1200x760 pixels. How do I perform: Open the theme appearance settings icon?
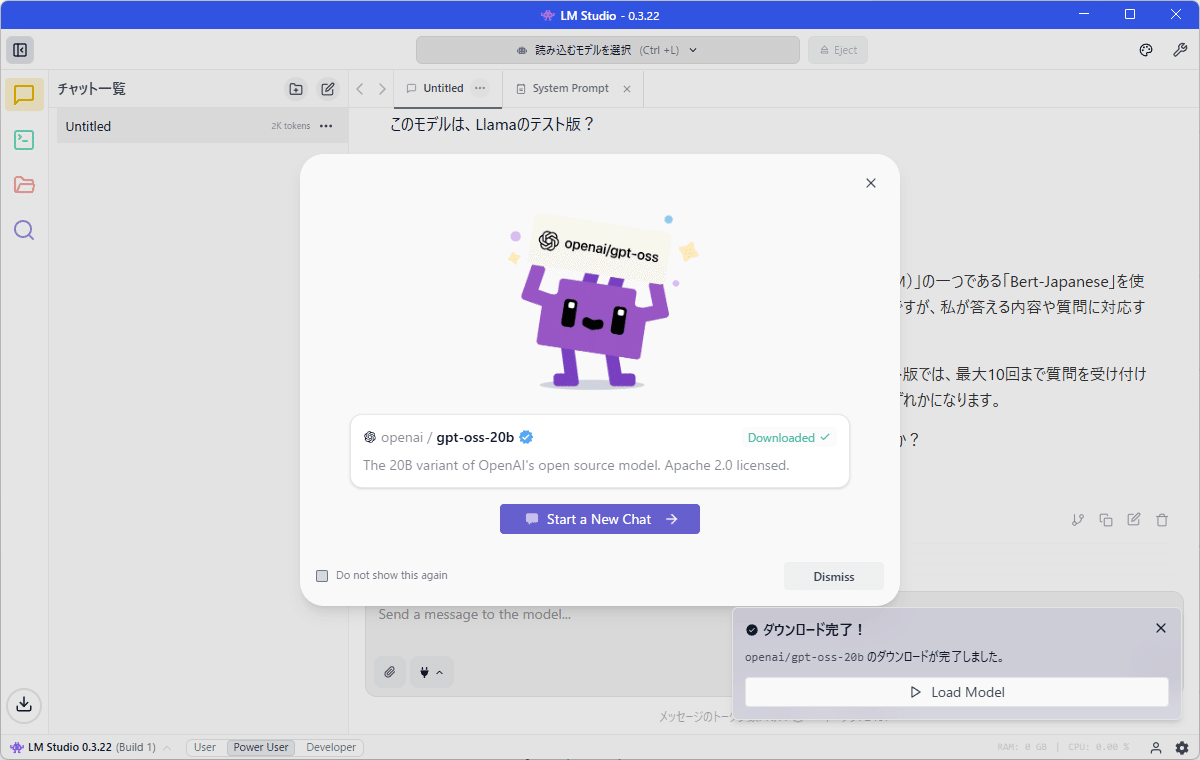point(1145,49)
